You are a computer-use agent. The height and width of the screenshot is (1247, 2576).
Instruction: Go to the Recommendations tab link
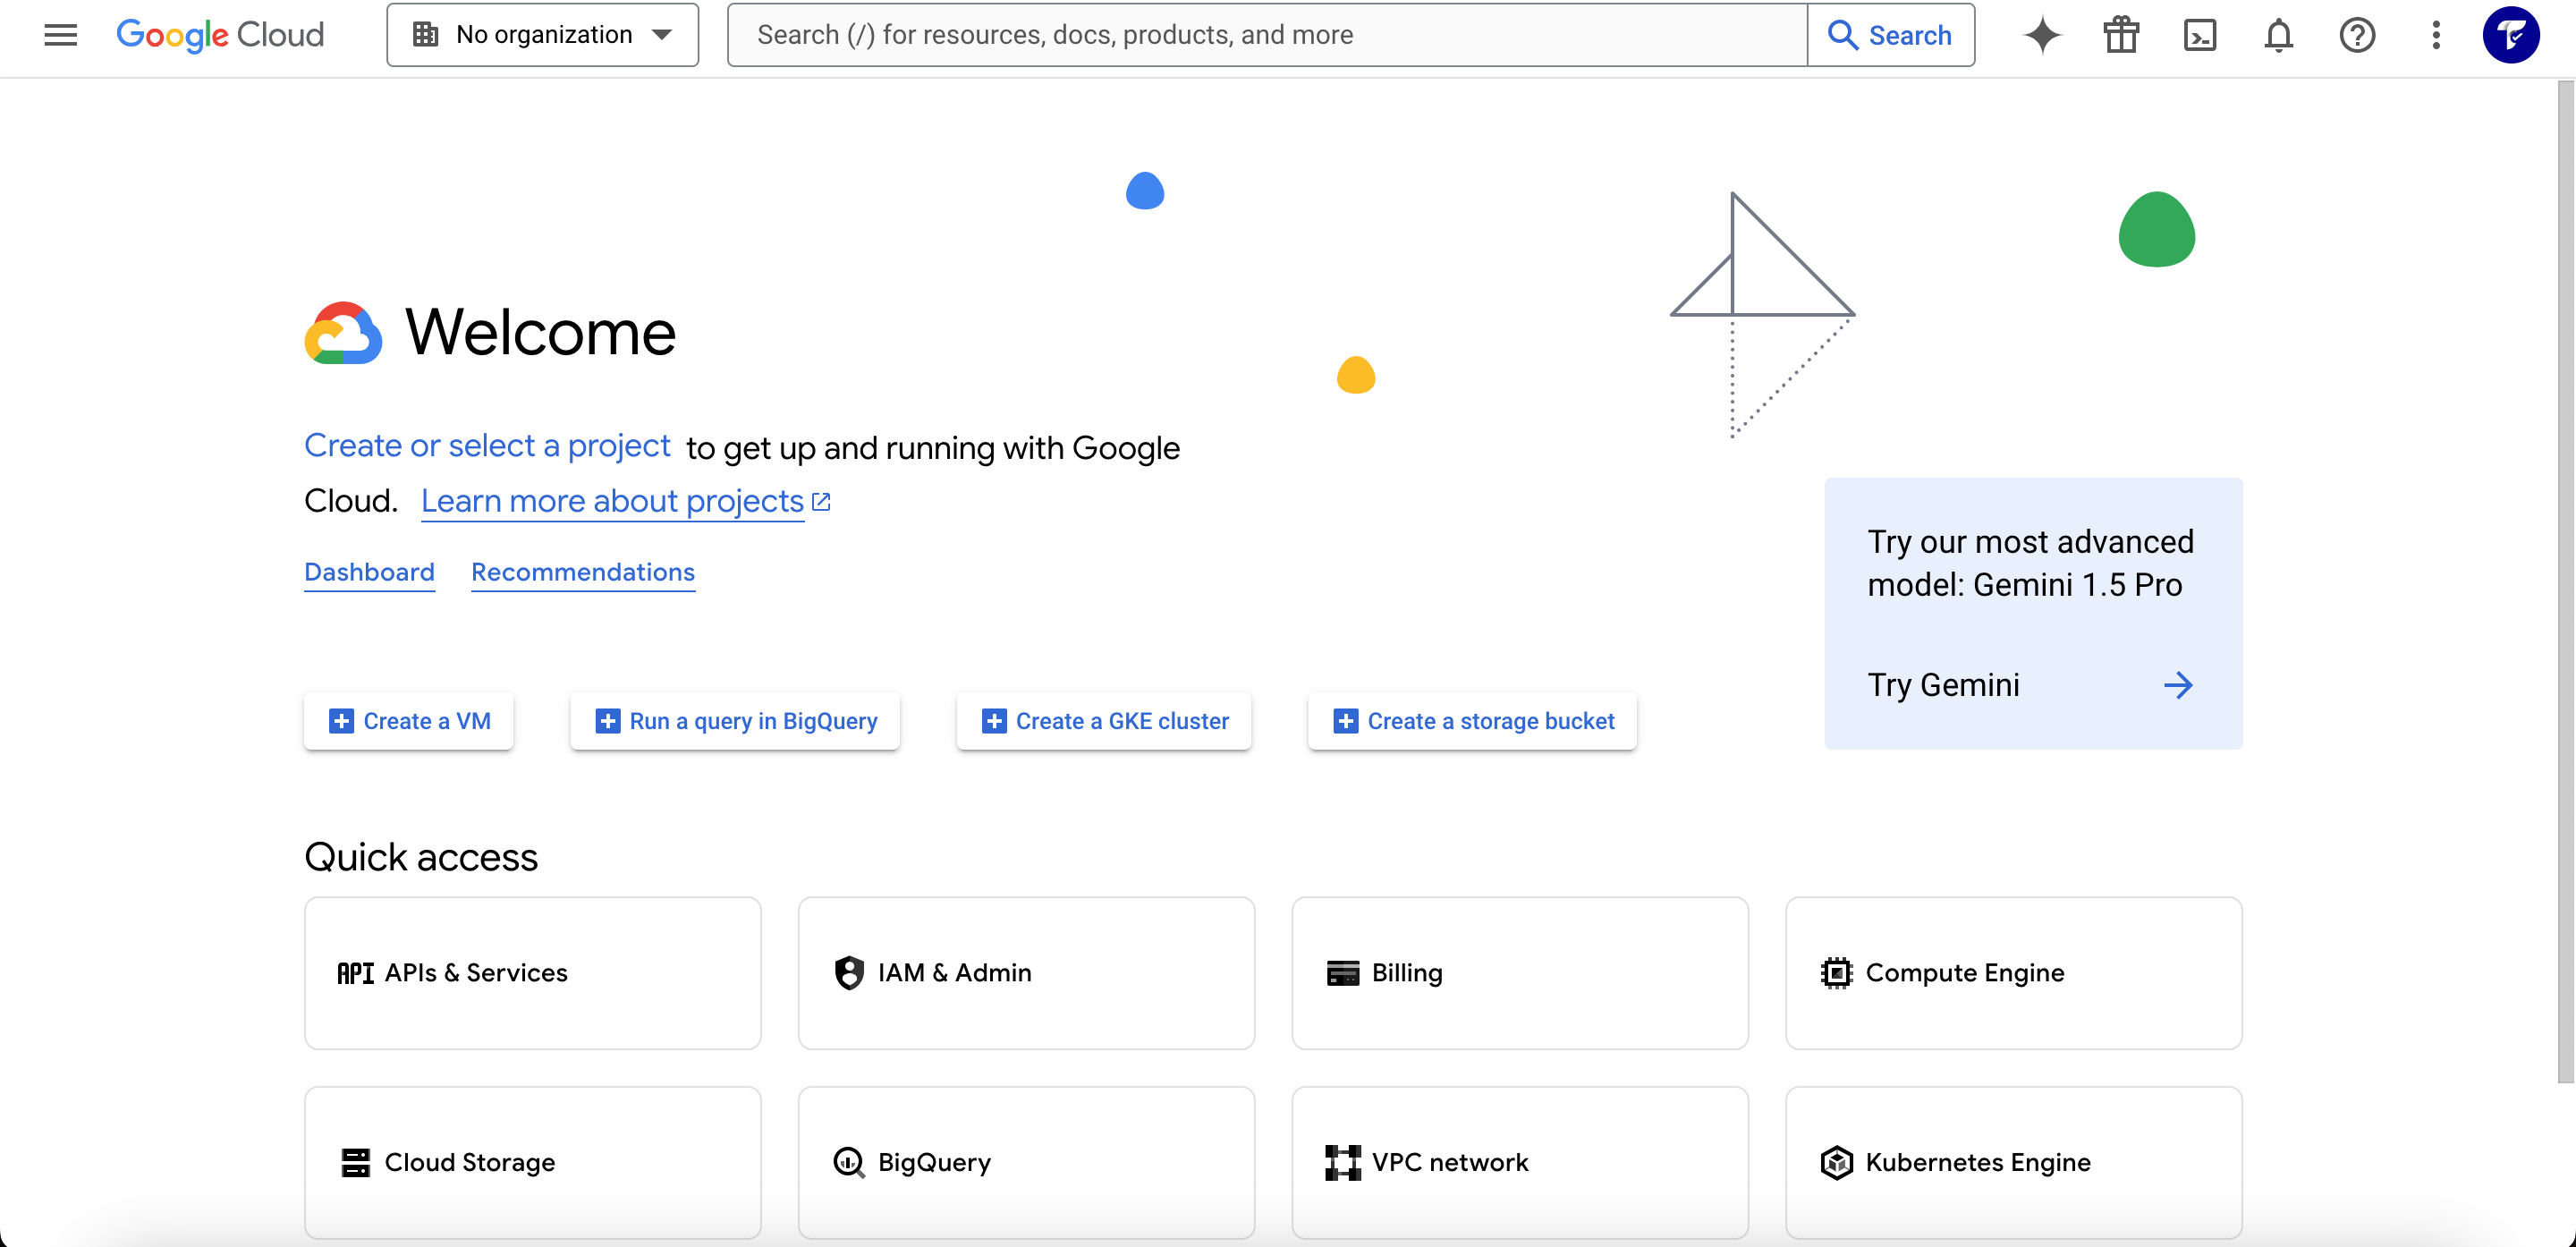(583, 572)
